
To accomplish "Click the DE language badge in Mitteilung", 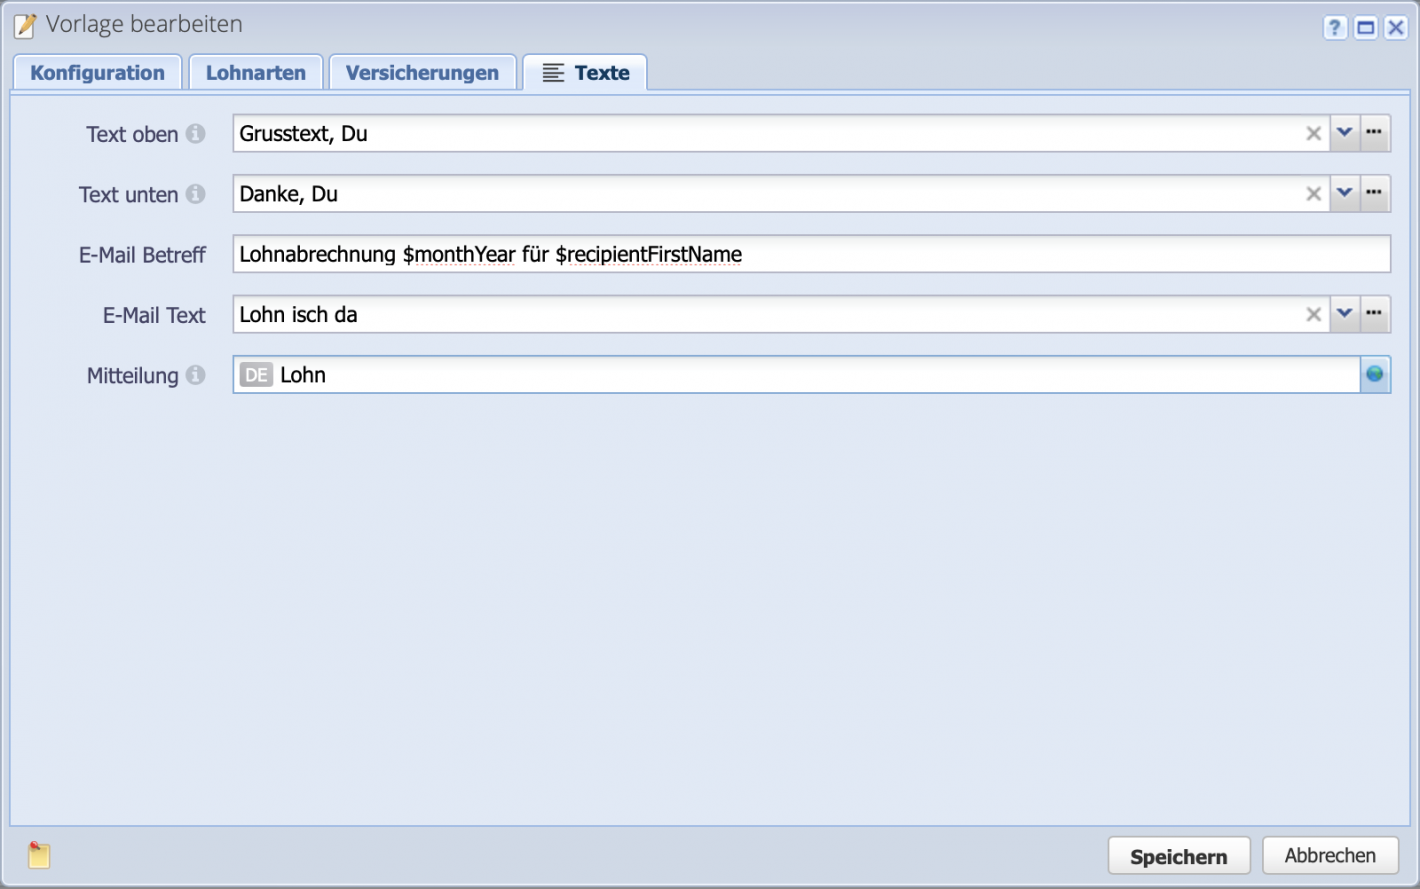I will [257, 374].
